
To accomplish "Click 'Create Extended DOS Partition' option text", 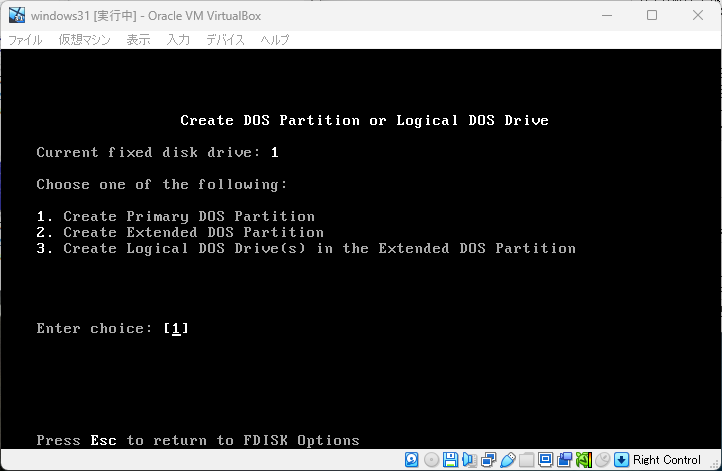I will pos(193,233).
